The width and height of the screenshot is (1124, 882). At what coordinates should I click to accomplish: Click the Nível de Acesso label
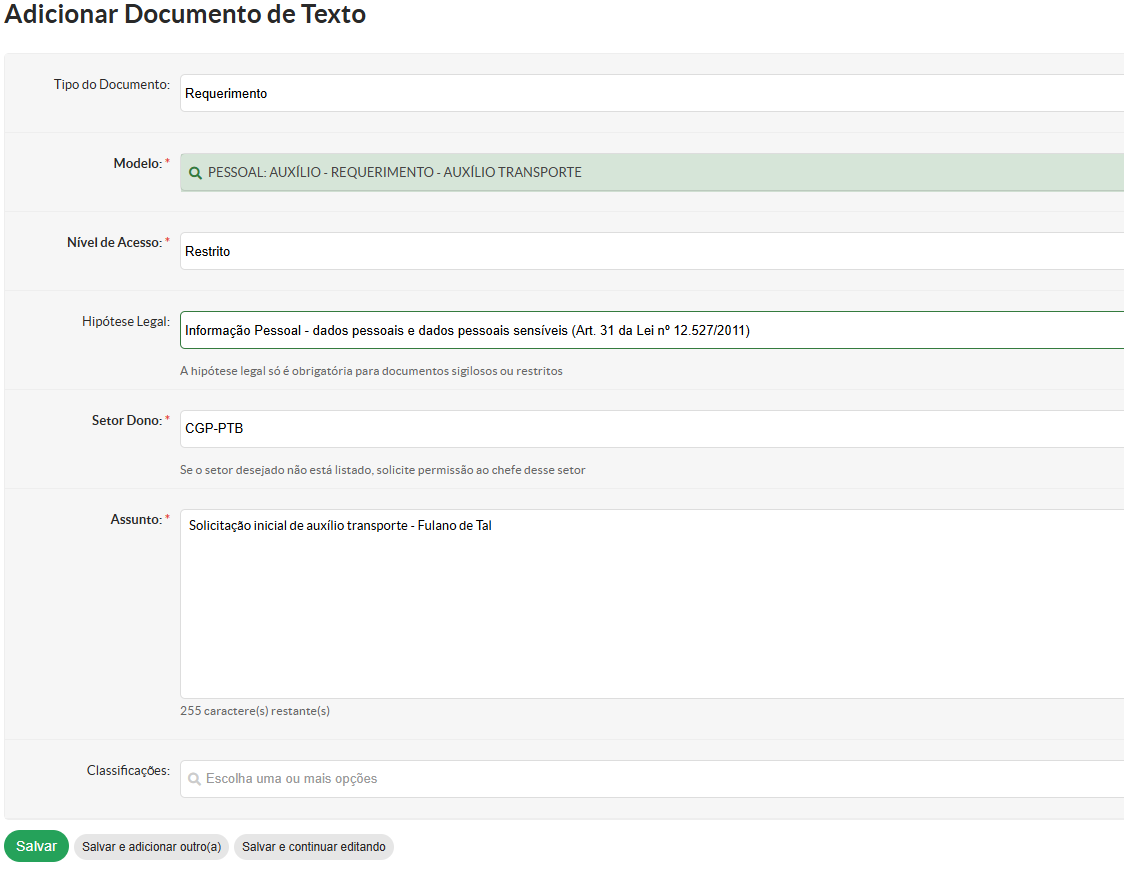pyautogui.click(x=114, y=242)
